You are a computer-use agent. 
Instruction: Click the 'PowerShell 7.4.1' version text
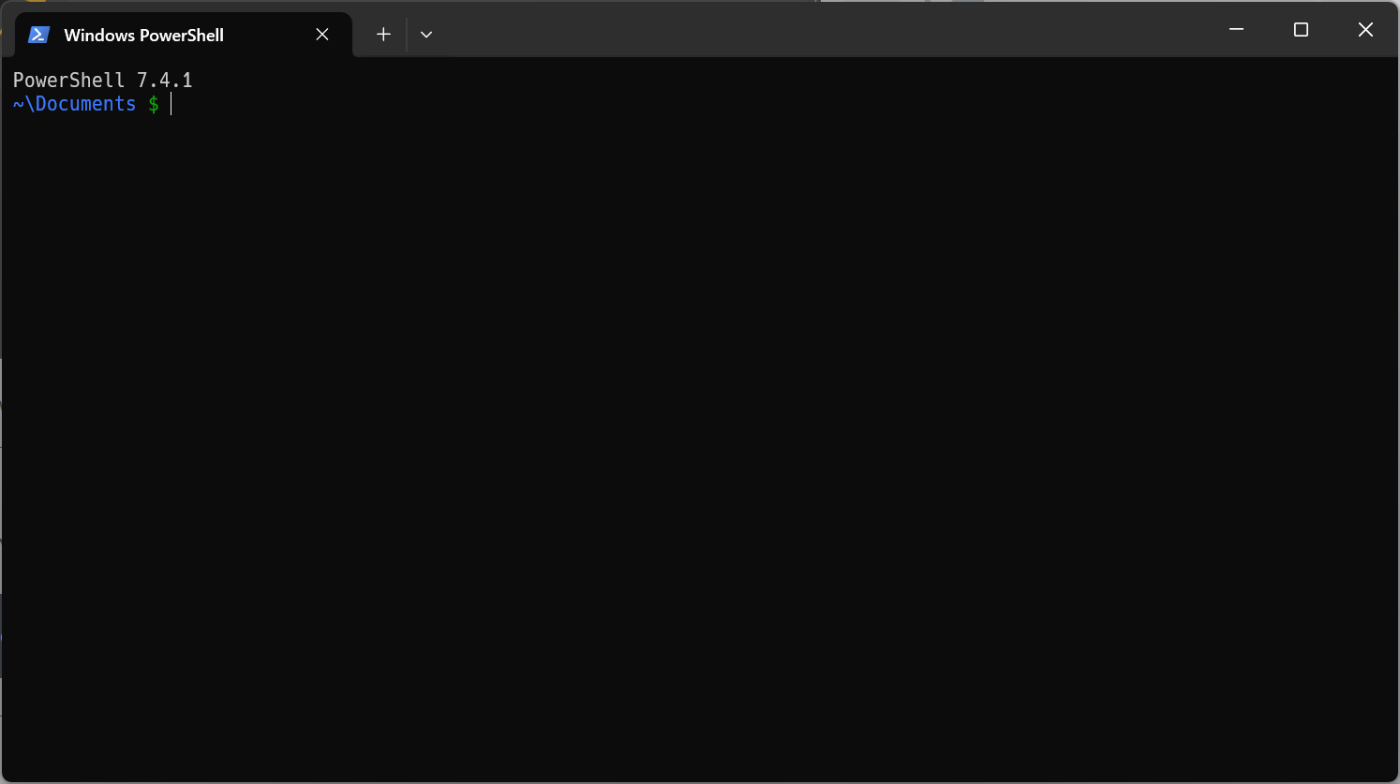click(102, 80)
